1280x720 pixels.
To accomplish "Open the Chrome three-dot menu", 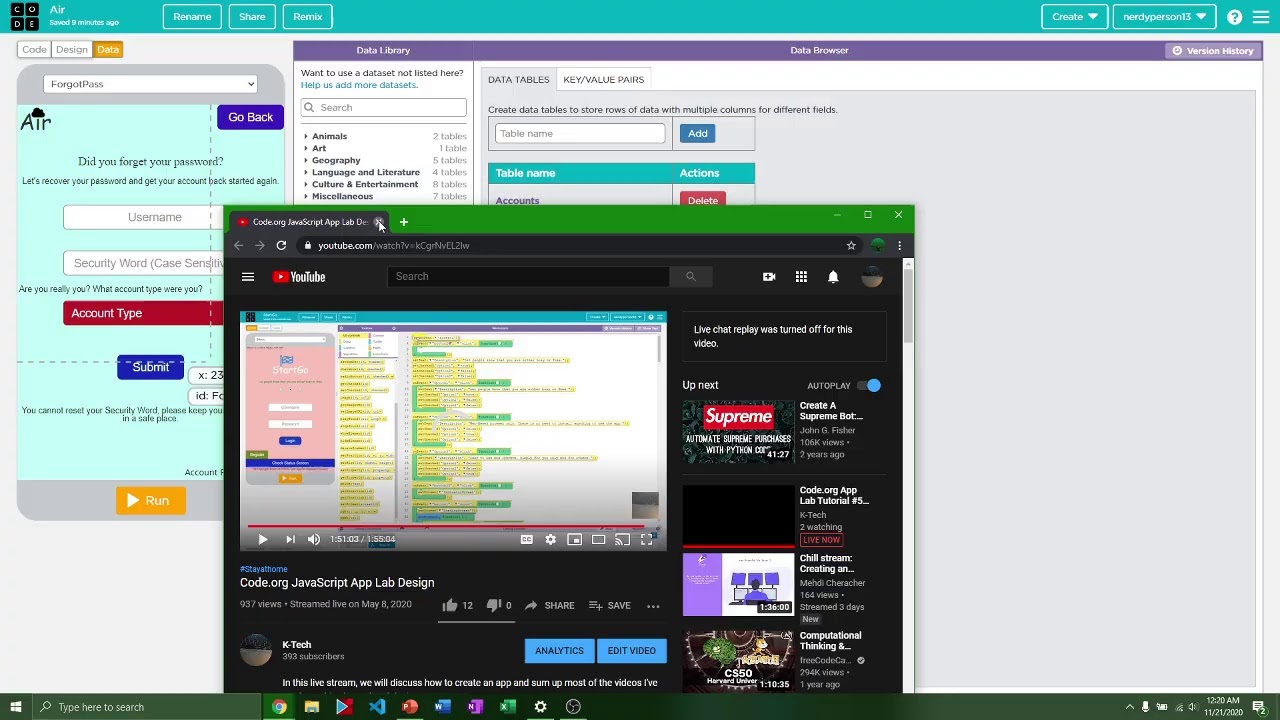I will pyautogui.click(x=899, y=245).
